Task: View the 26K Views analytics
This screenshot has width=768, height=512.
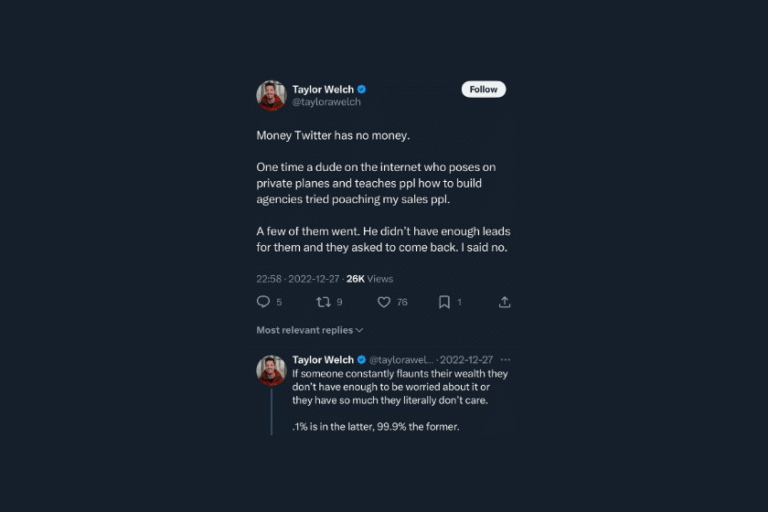Action: tap(370, 279)
